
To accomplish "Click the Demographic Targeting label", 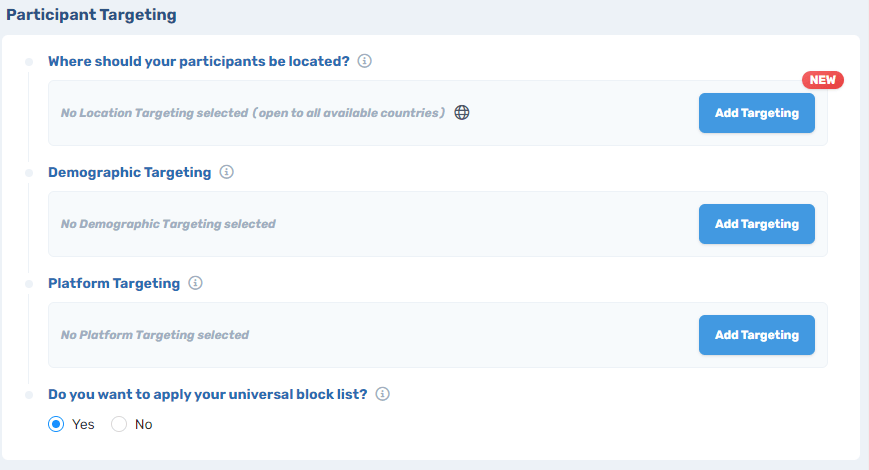I will tap(129, 172).
